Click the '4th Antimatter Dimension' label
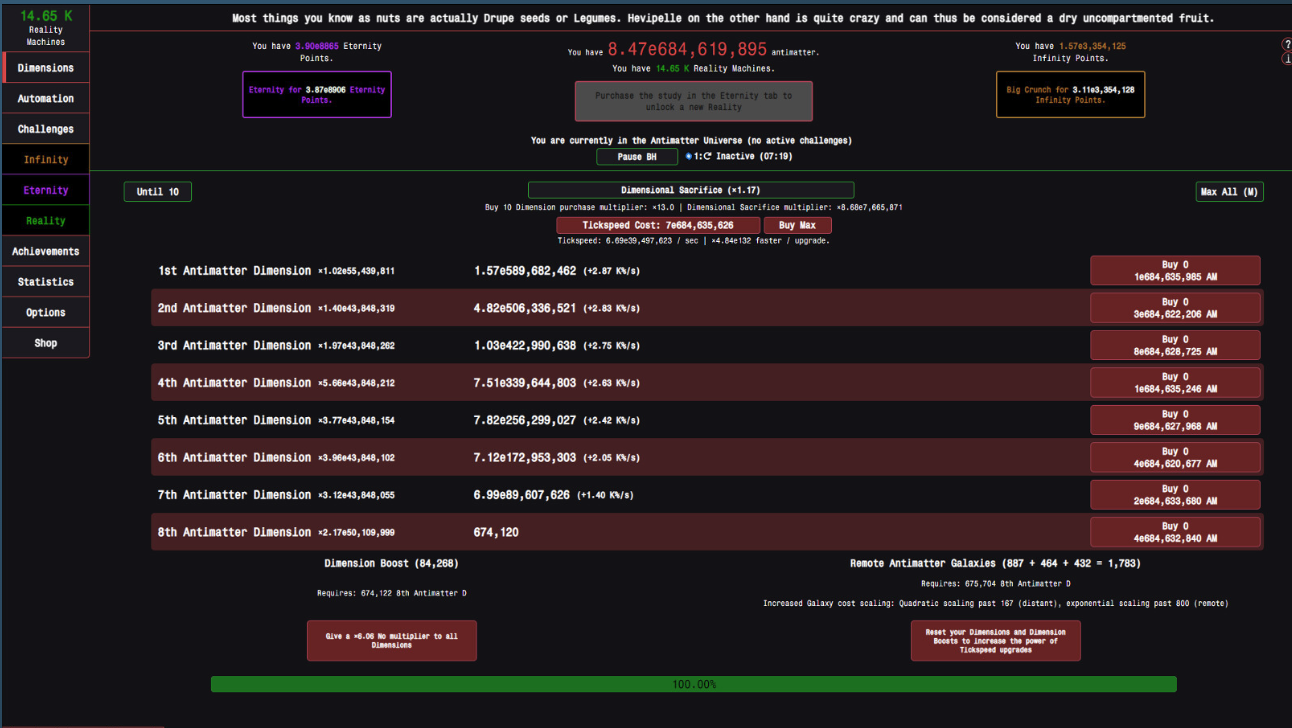 coord(234,383)
